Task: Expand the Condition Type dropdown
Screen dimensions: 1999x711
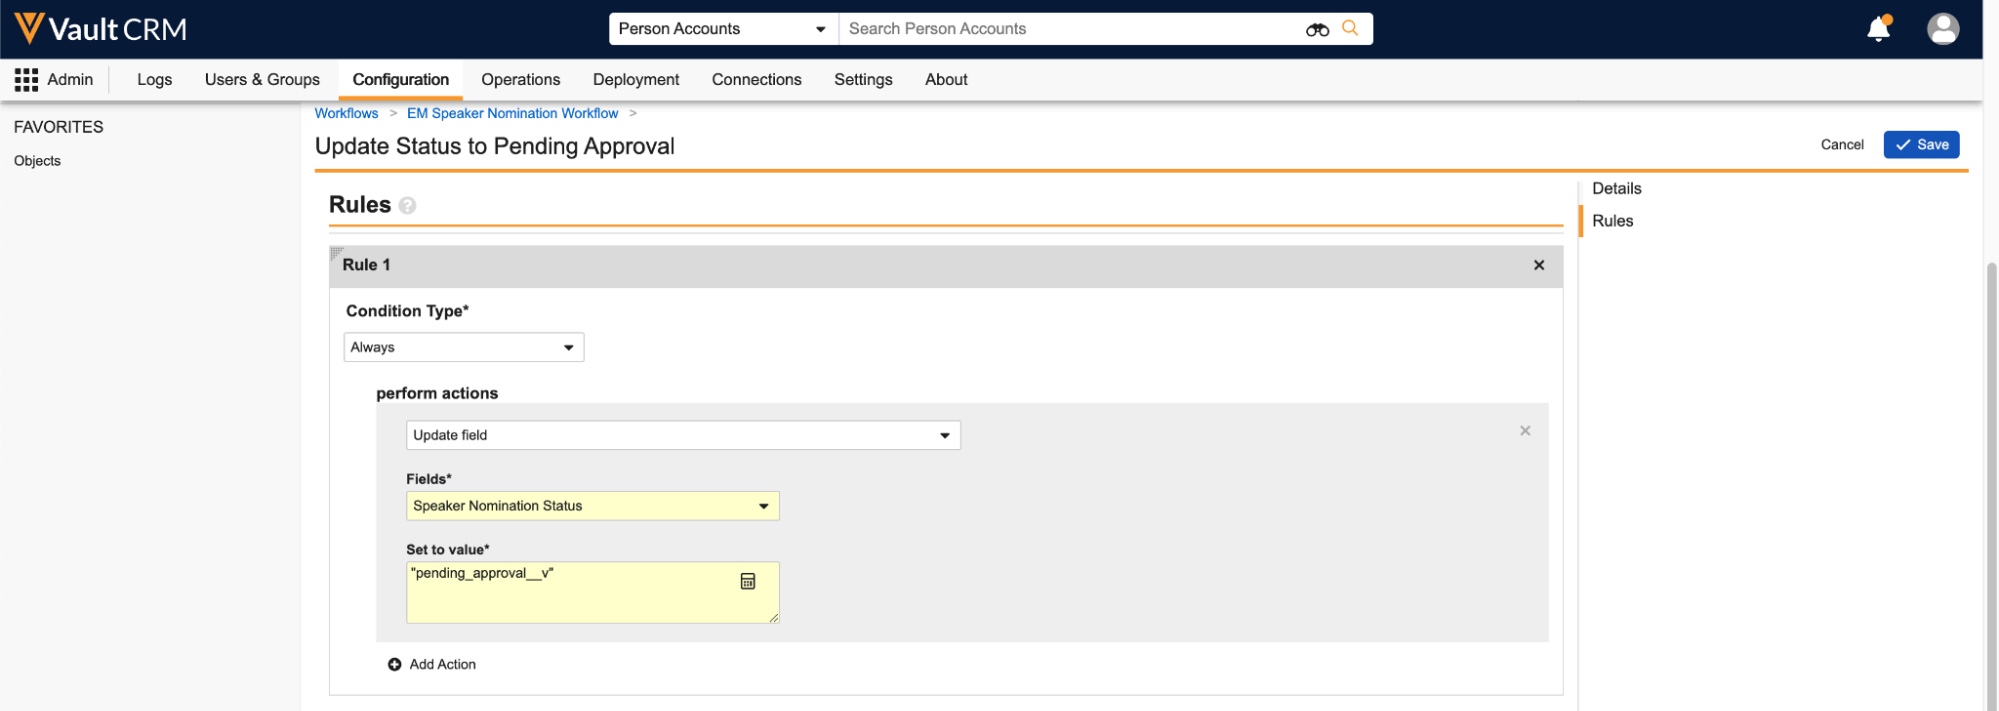Action: [463, 347]
